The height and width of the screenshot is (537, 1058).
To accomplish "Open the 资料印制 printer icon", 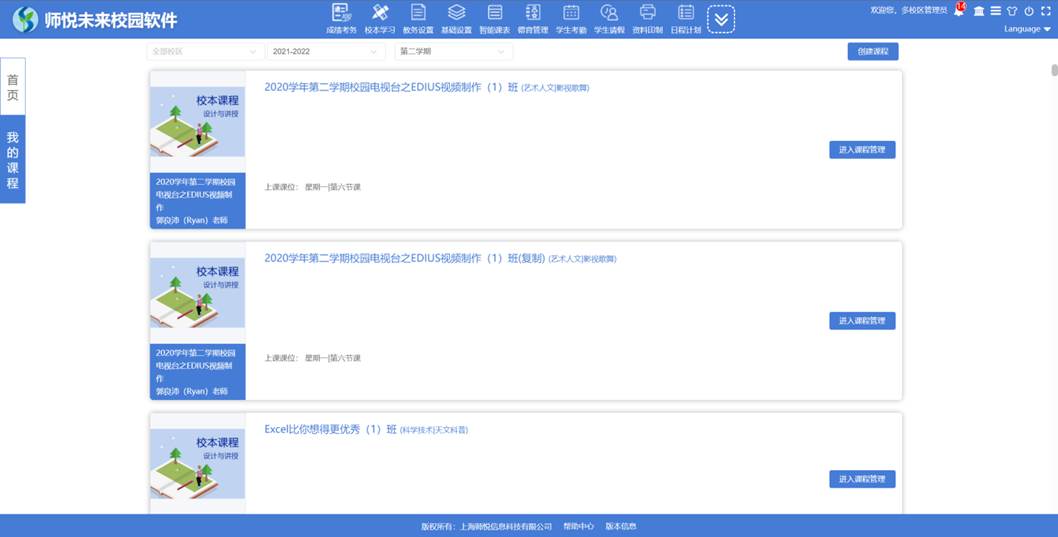I will click(648, 18).
